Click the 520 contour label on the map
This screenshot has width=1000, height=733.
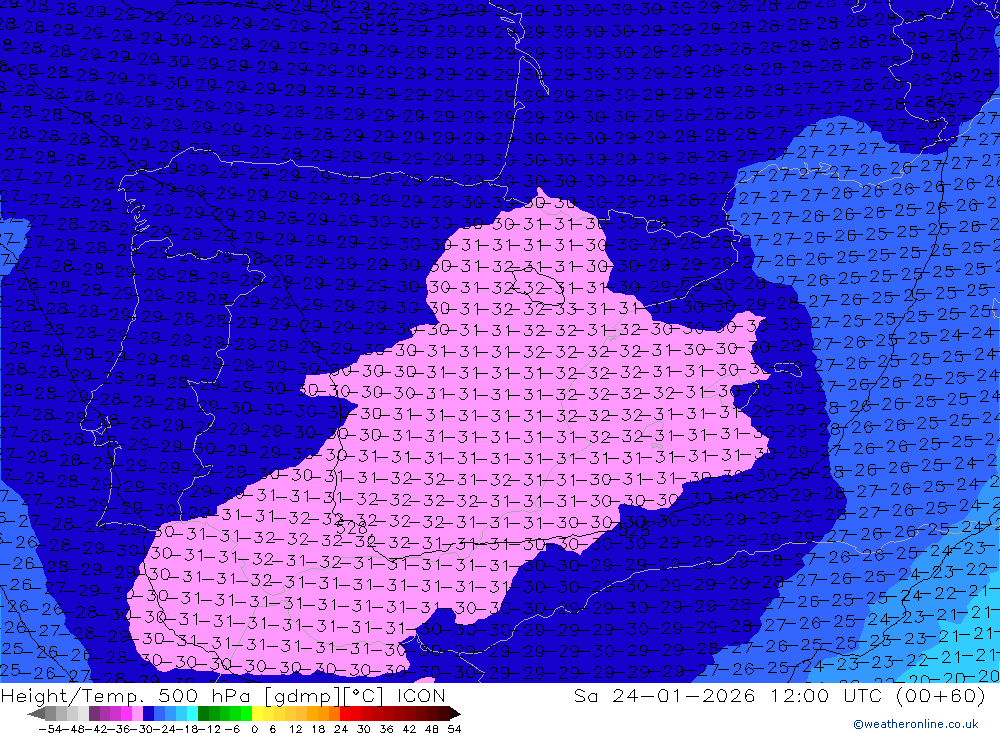point(381,19)
